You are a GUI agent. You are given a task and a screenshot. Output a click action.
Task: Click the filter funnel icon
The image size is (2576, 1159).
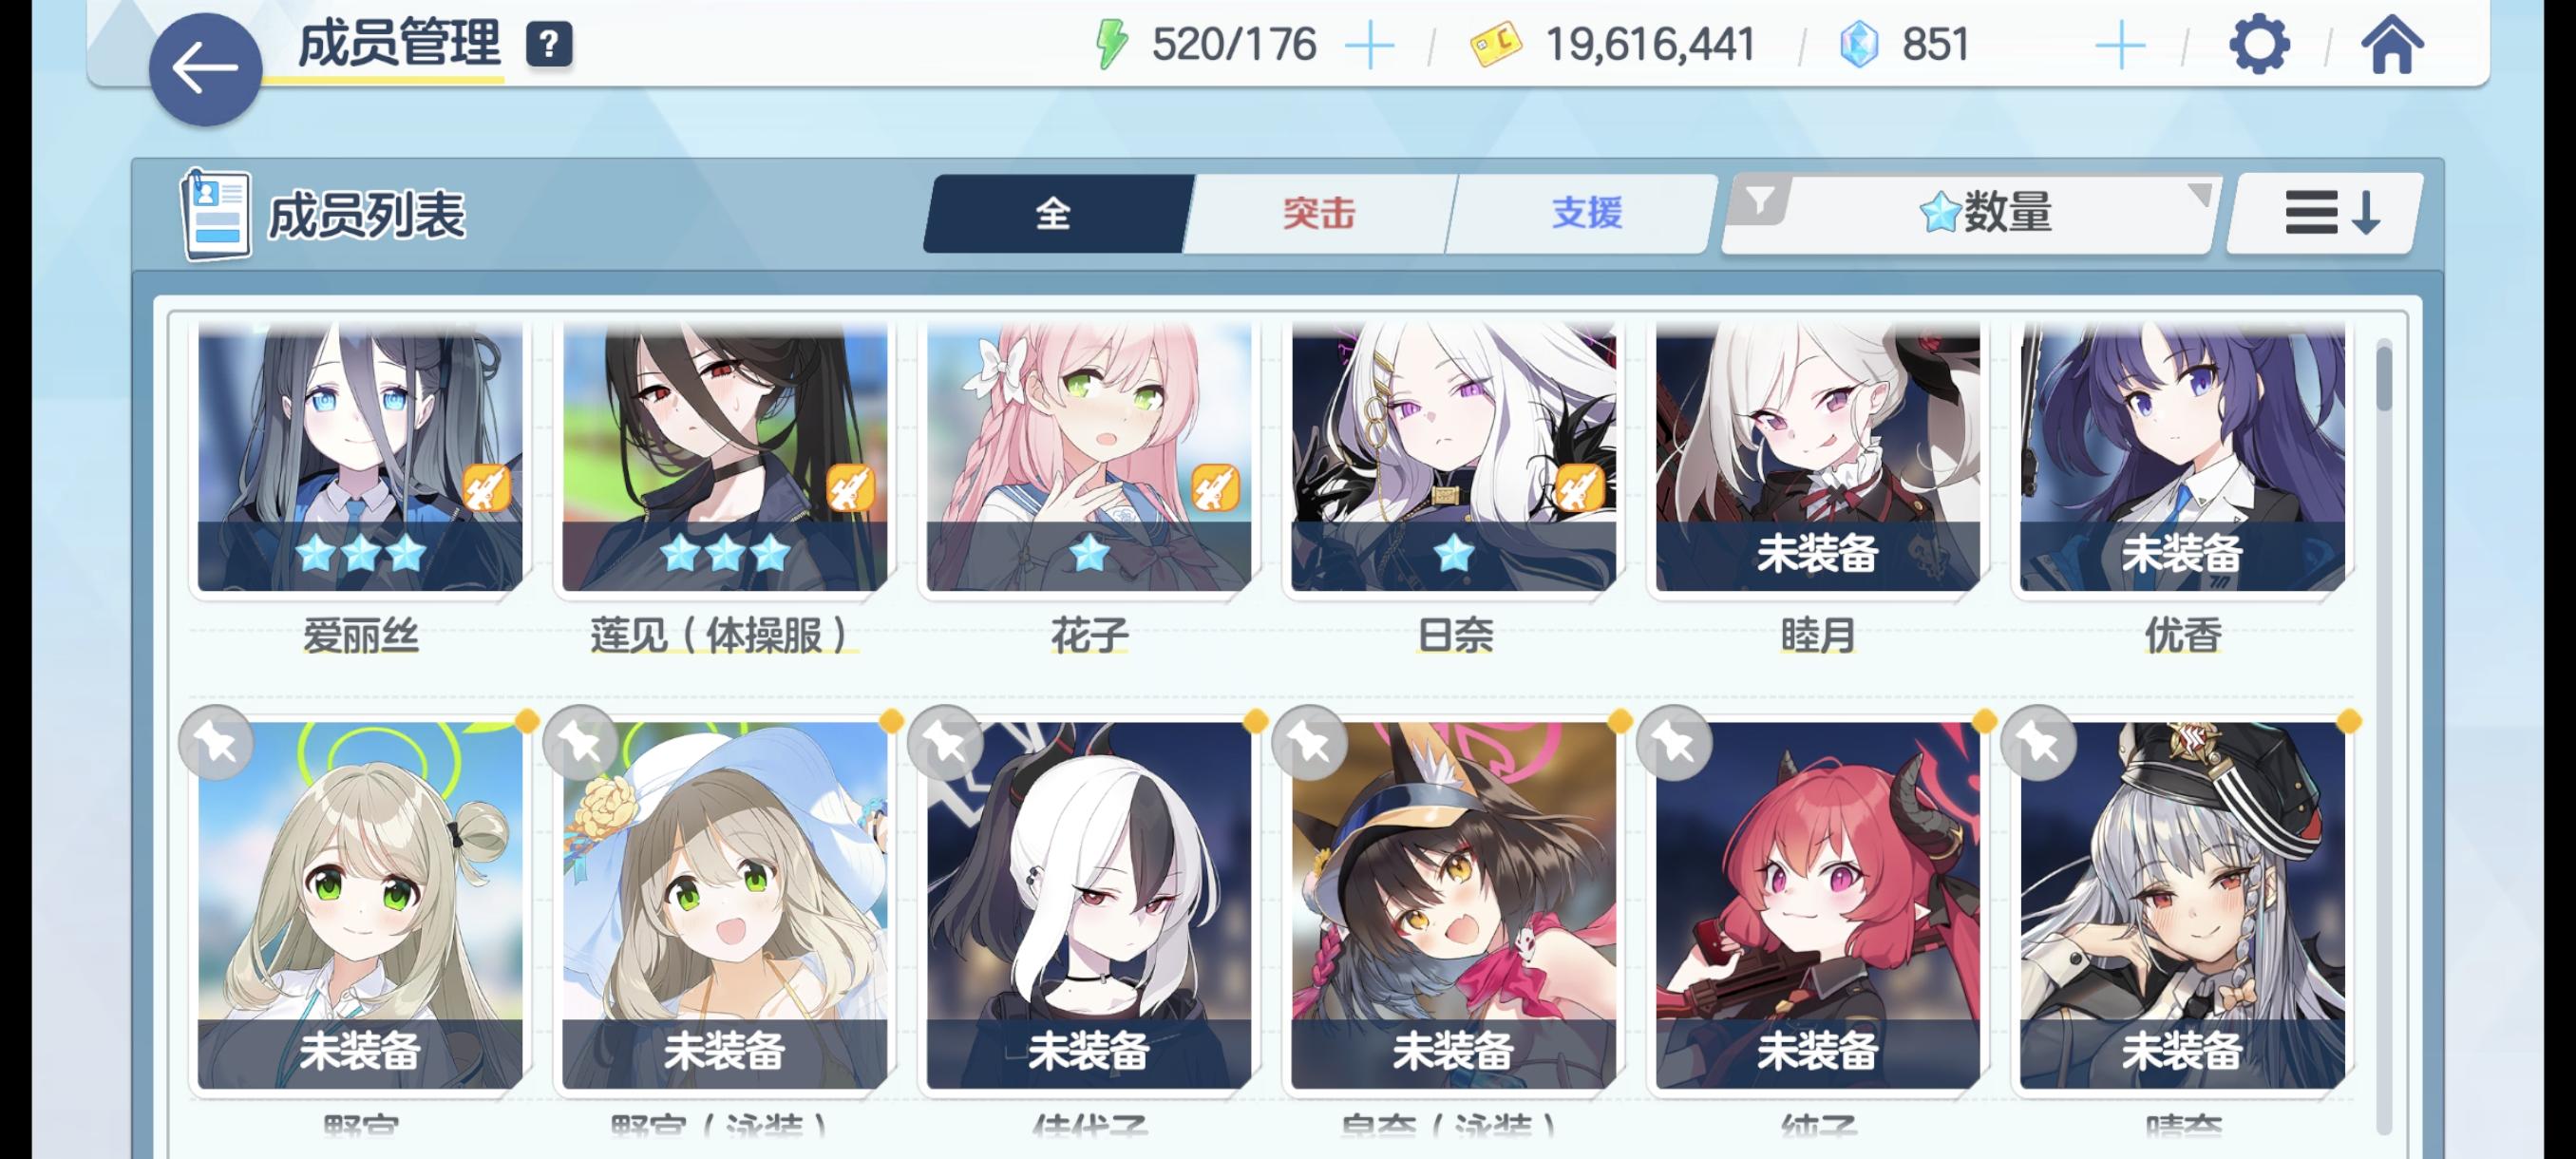pyautogui.click(x=1760, y=201)
